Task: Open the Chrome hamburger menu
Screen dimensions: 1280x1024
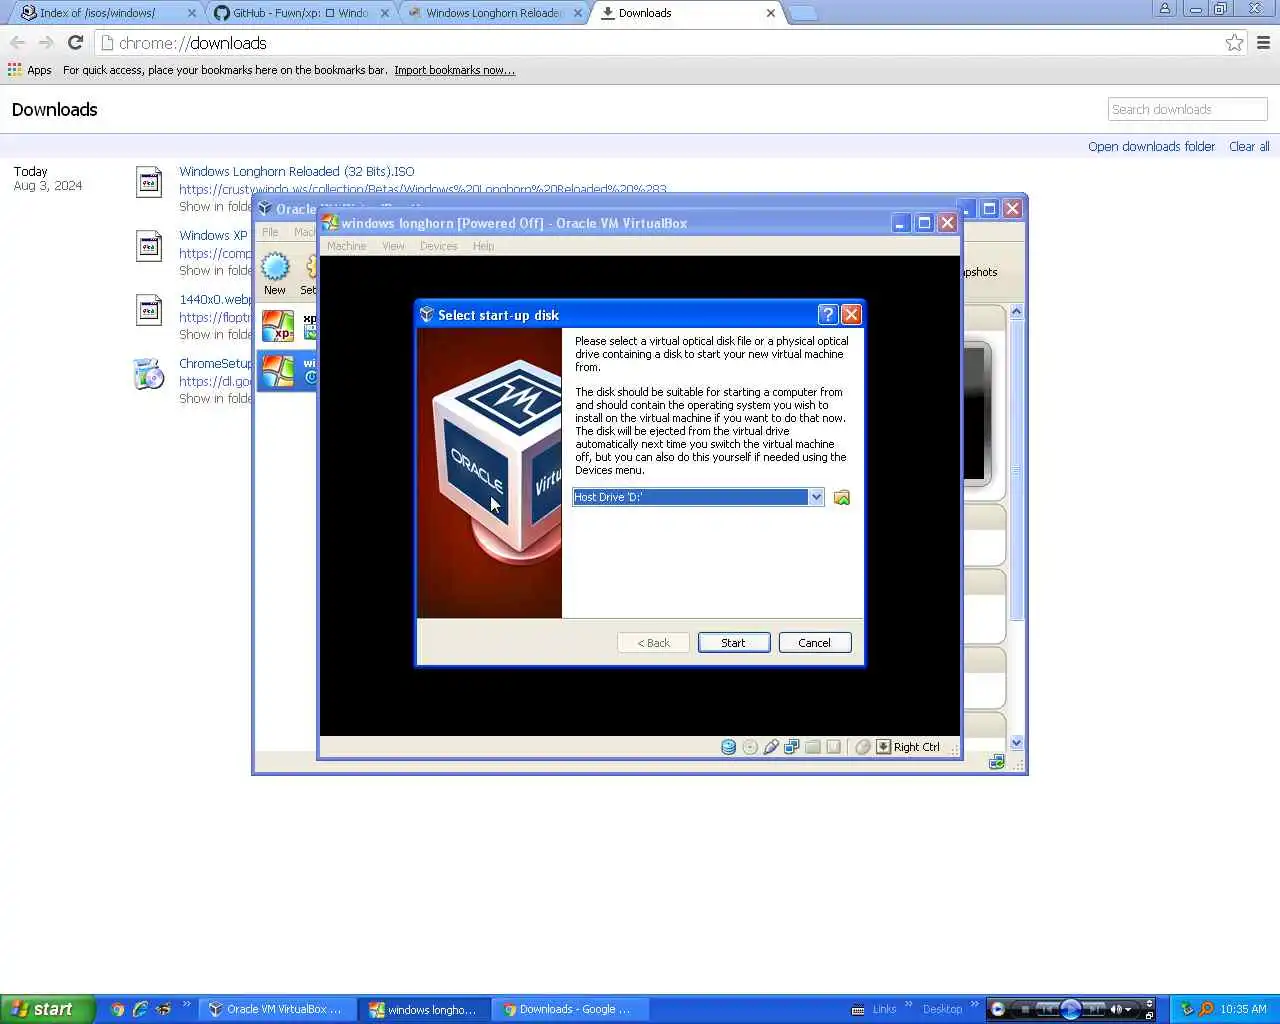Action: pyautogui.click(x=1263, y=43)
